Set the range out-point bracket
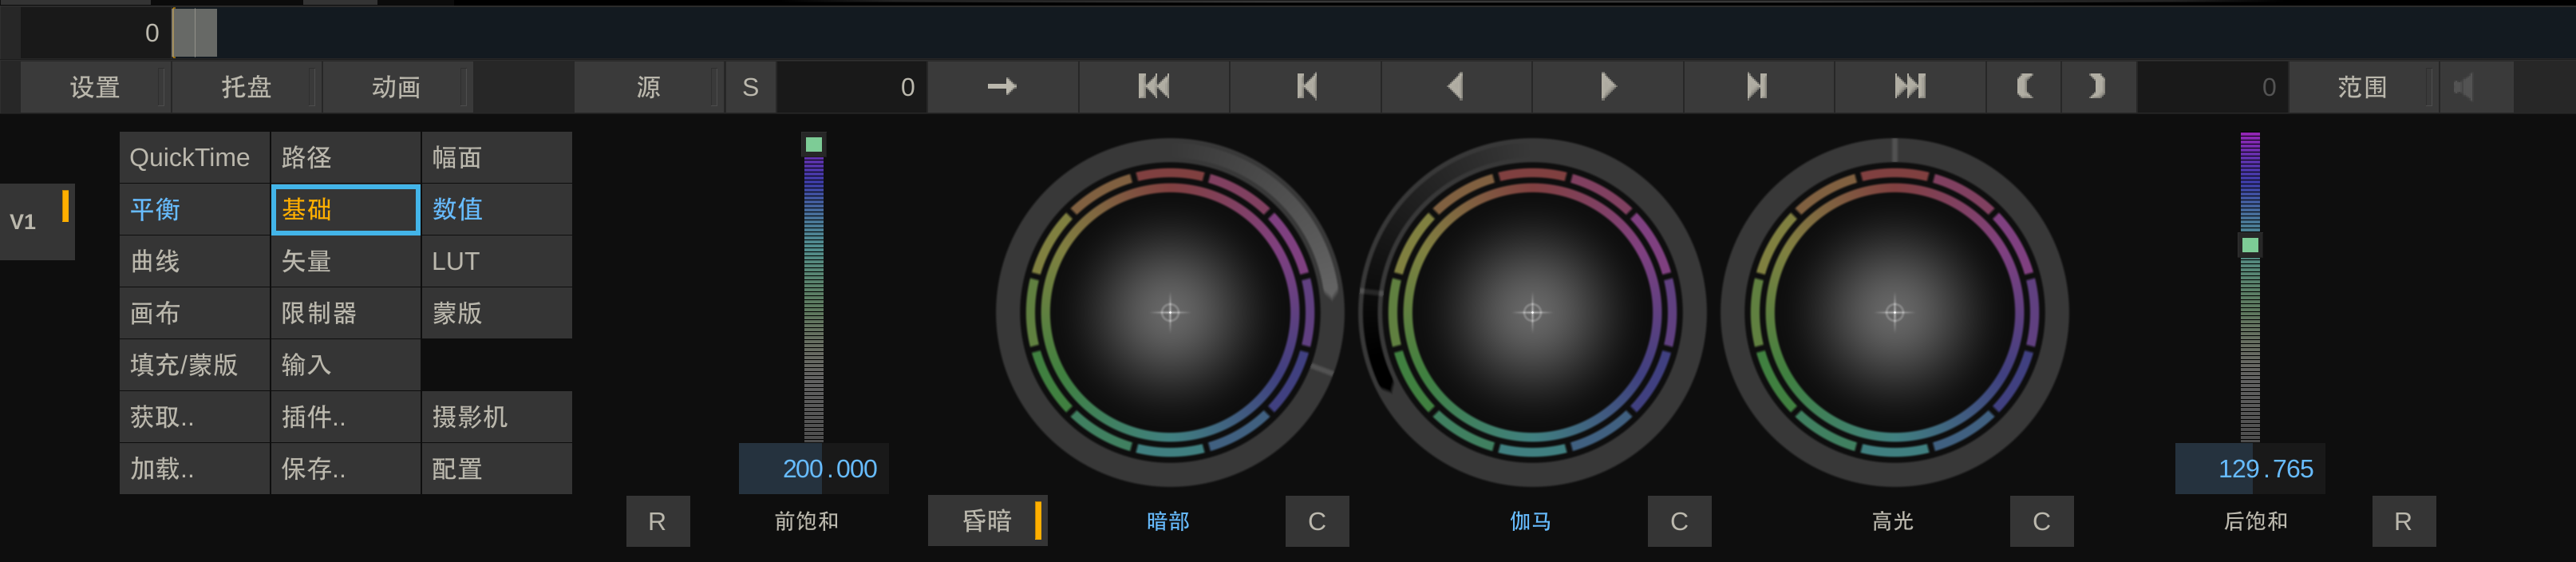The width and height of the screenshot is (2576, 562). (2098, 87)
